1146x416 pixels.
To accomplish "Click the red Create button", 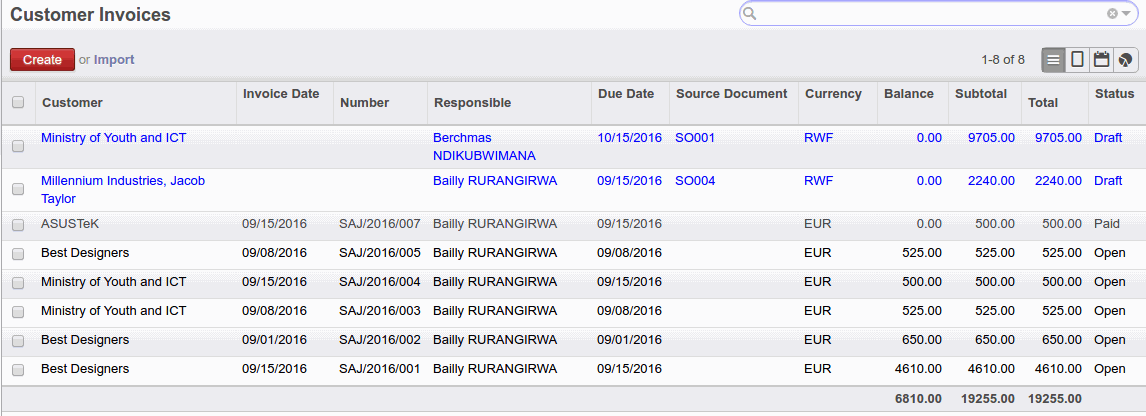I will (x=42, y=60).
